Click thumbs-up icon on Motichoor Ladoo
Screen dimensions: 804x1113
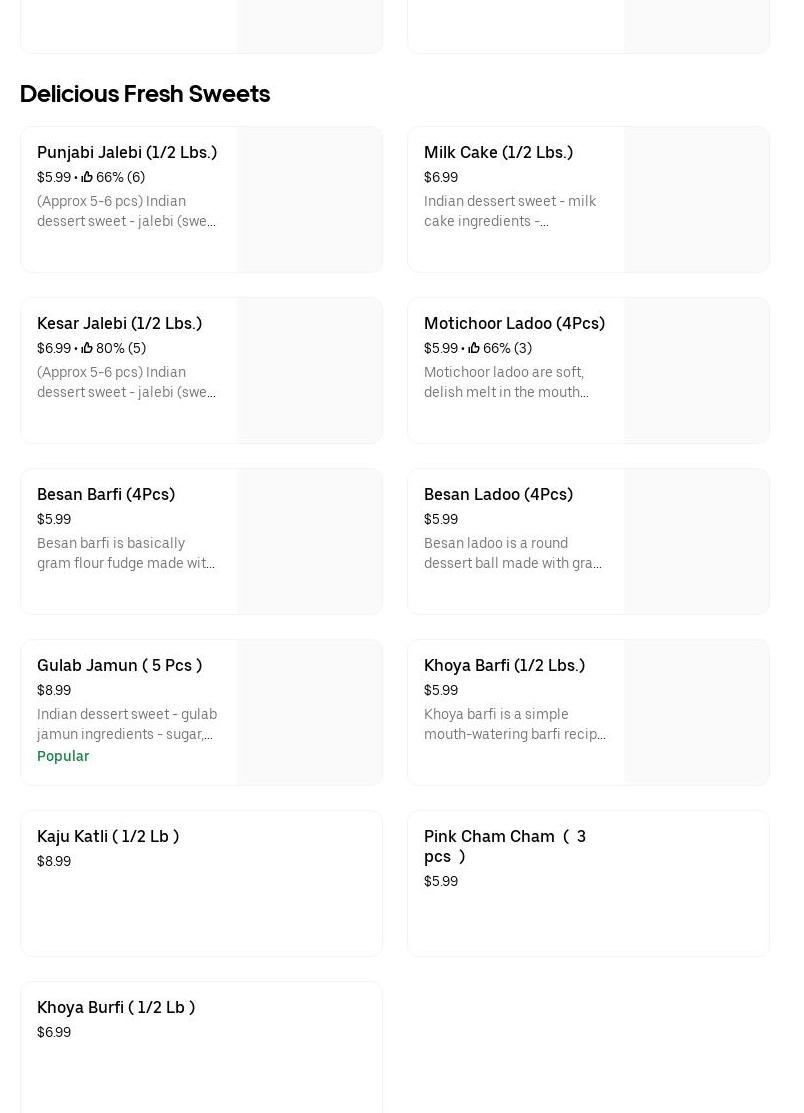[474, 348]
